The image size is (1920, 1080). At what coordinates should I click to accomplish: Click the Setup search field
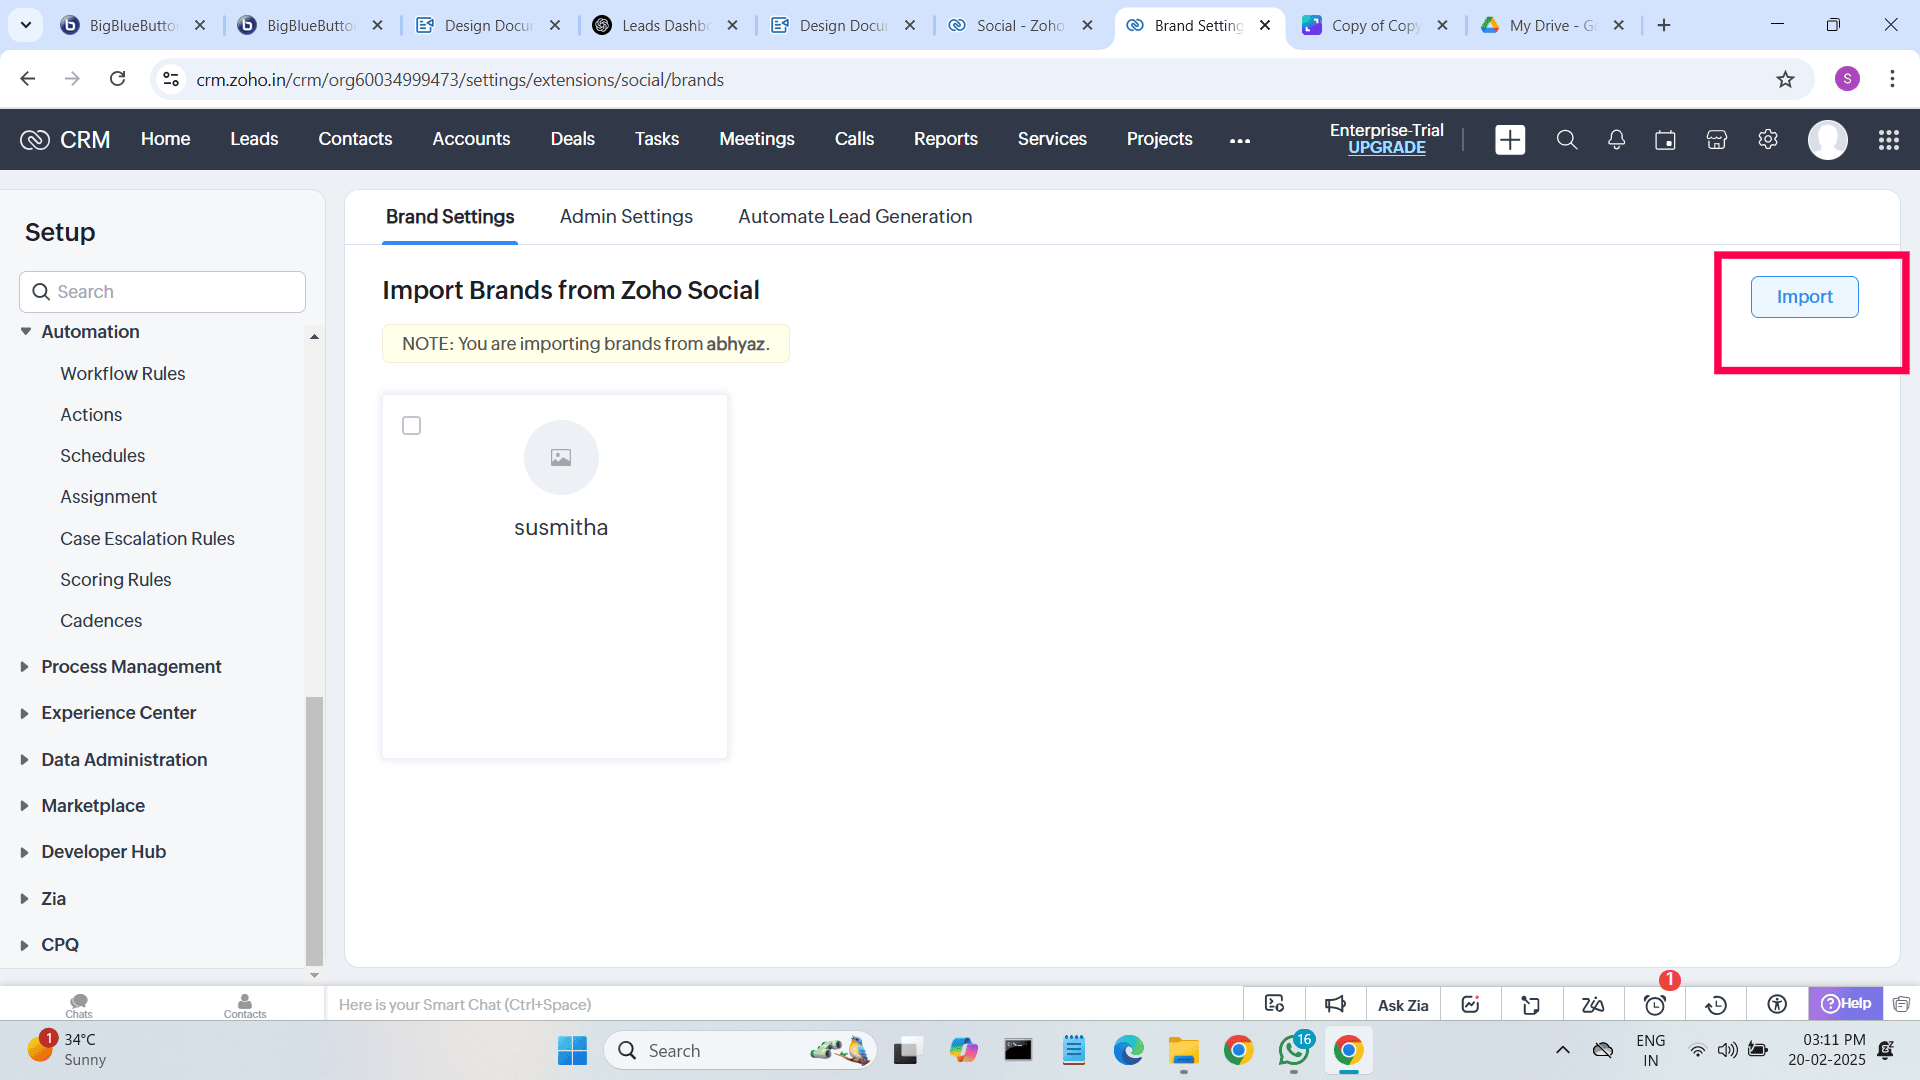162,292
